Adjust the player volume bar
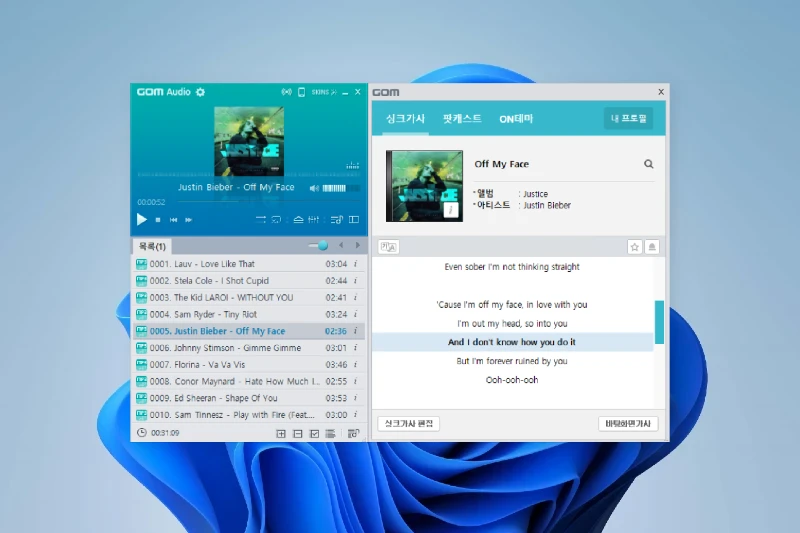Screen dimensions: 800x533 [x=341, y=188]
